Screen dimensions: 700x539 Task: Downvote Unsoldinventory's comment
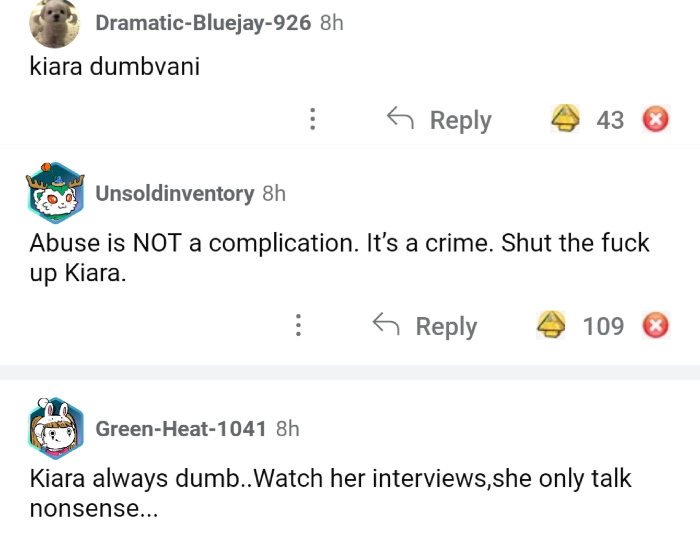point(654,326)
